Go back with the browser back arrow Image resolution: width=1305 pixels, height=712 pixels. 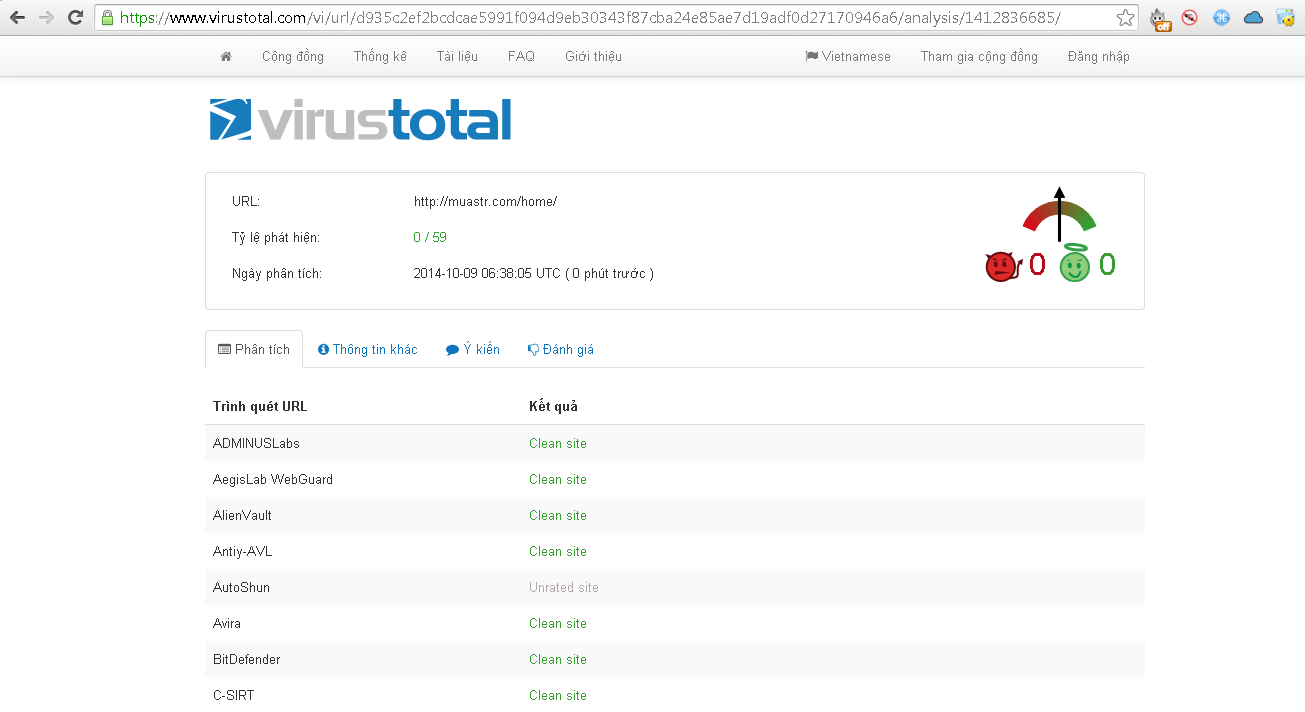(18, 17)
